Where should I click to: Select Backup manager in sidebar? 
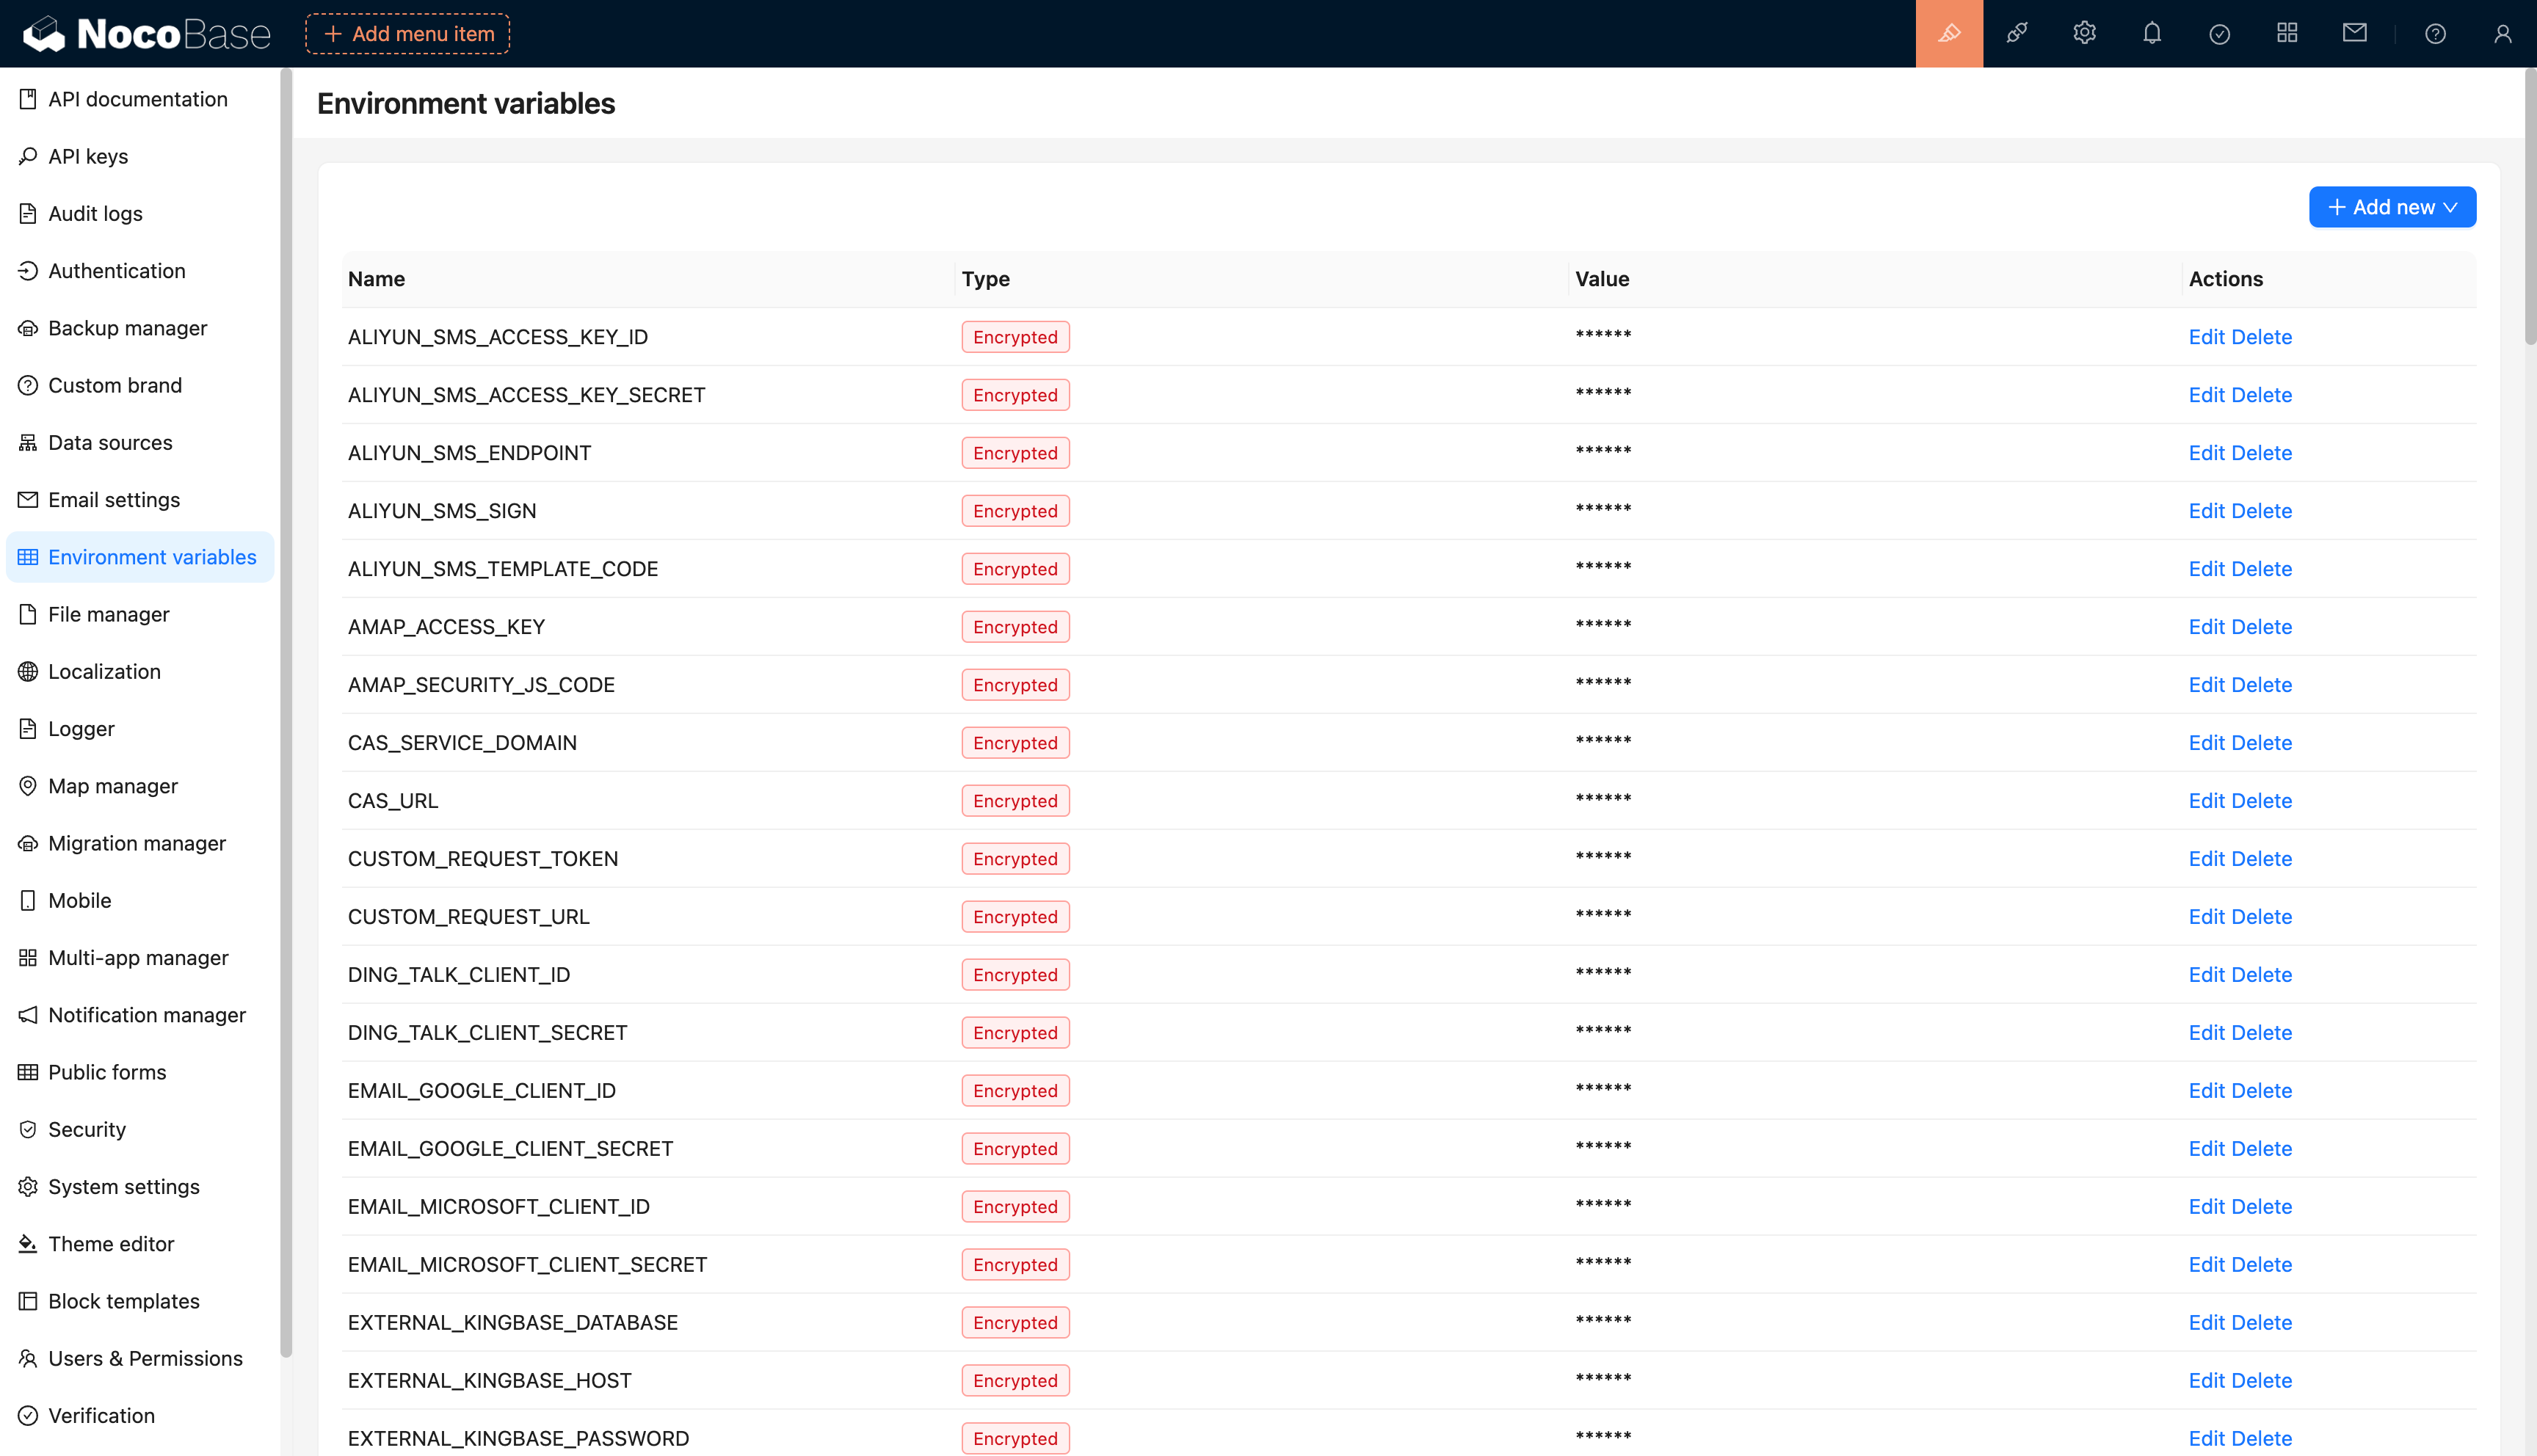127,328
